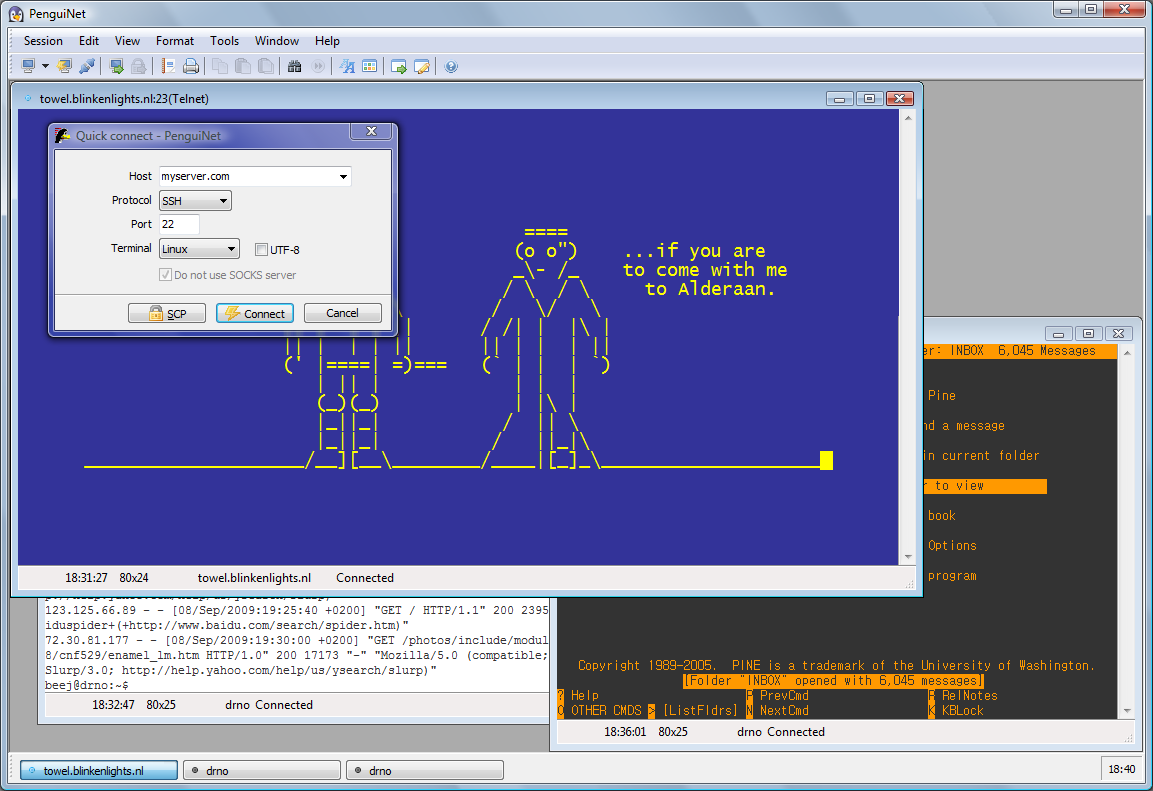This screenshot has width=1153, height=791.
Task: Click scroll-up arrow in Telnet window scrollbar
Action: click(908, 118)
